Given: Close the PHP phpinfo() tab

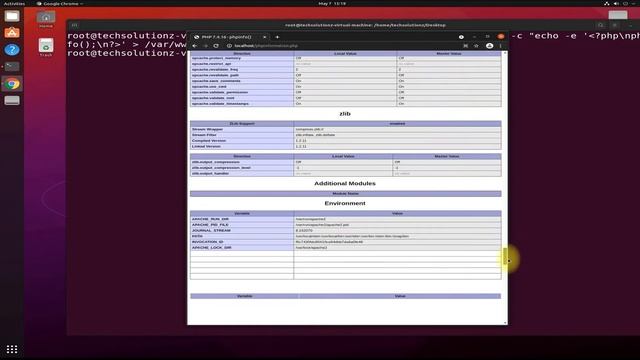Looking at the screenshot, I should (264, 37).
